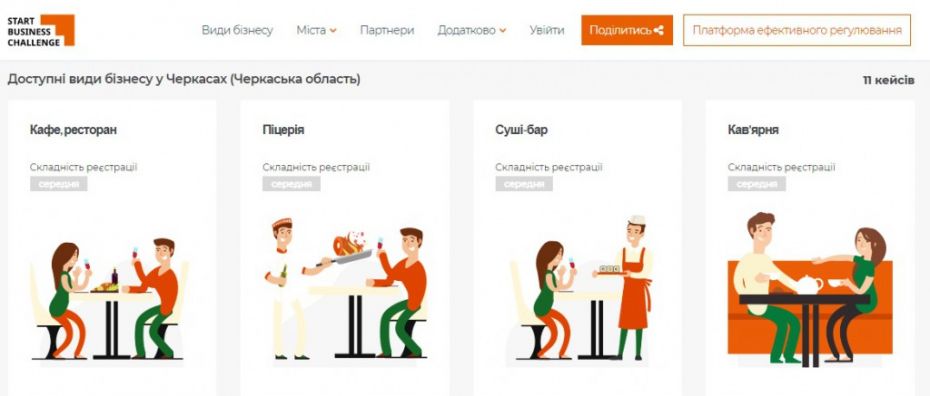This screenshot has width=930, height=396.
Task: Click the share icon in Поділитись button
Action: (658, 30)
